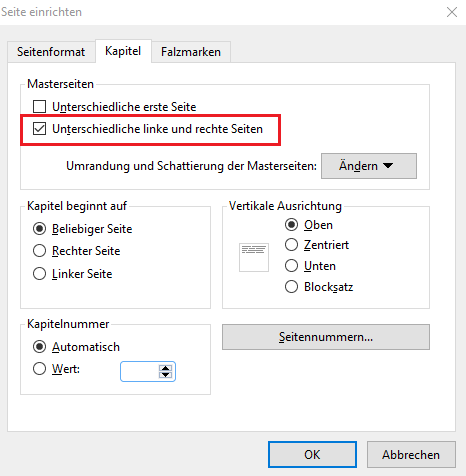Viewport: 466px width, 476px height.
Task: Decrease the Wert spinner value
Action: [165, 375]
